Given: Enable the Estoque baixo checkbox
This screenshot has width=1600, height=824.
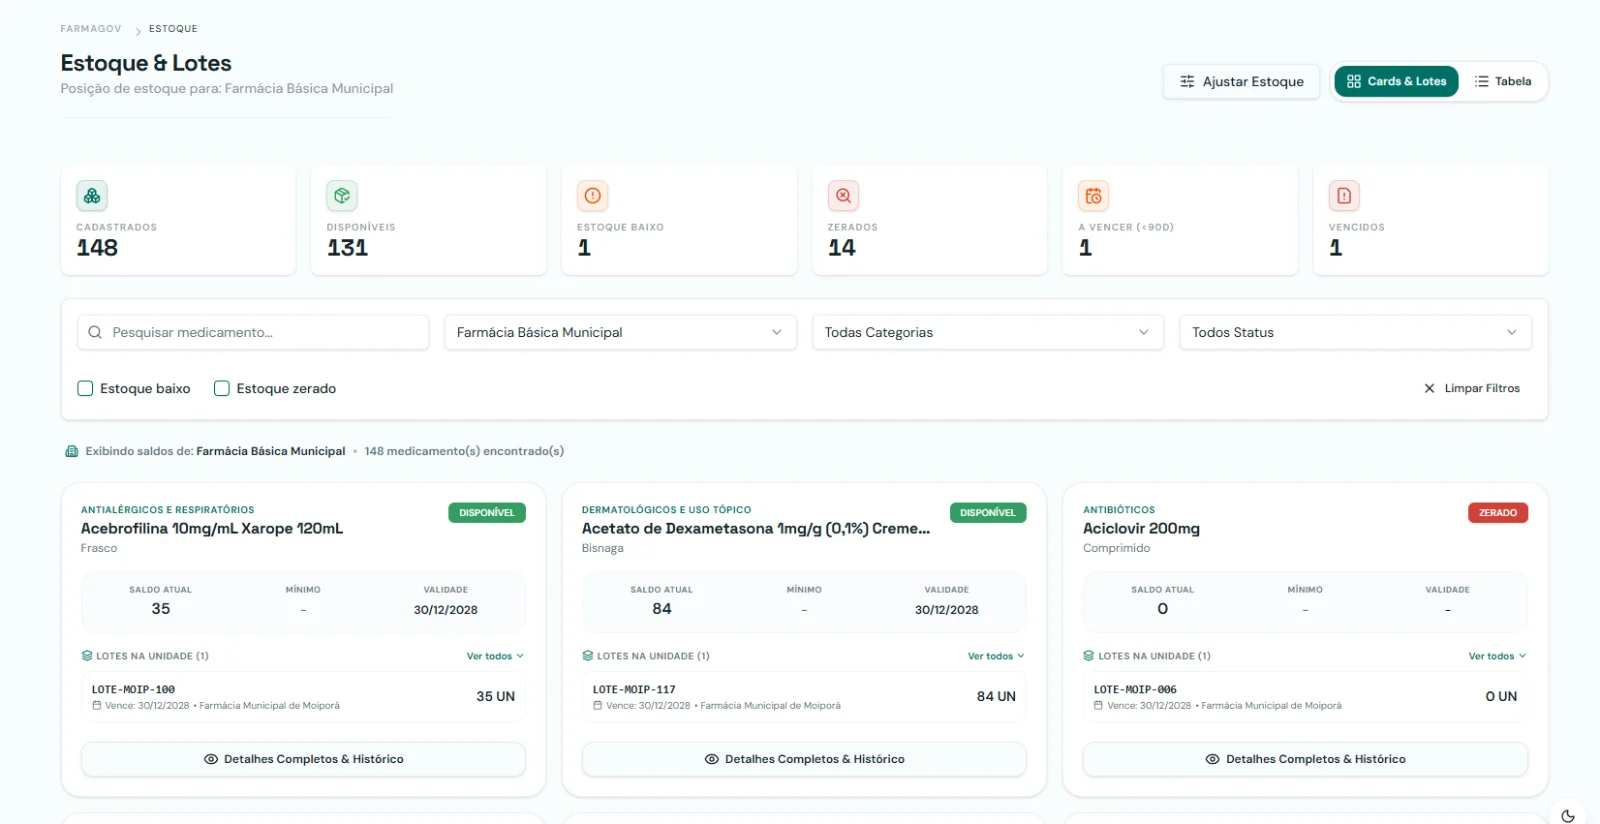Looking at the screenshot, I should 85,388.
